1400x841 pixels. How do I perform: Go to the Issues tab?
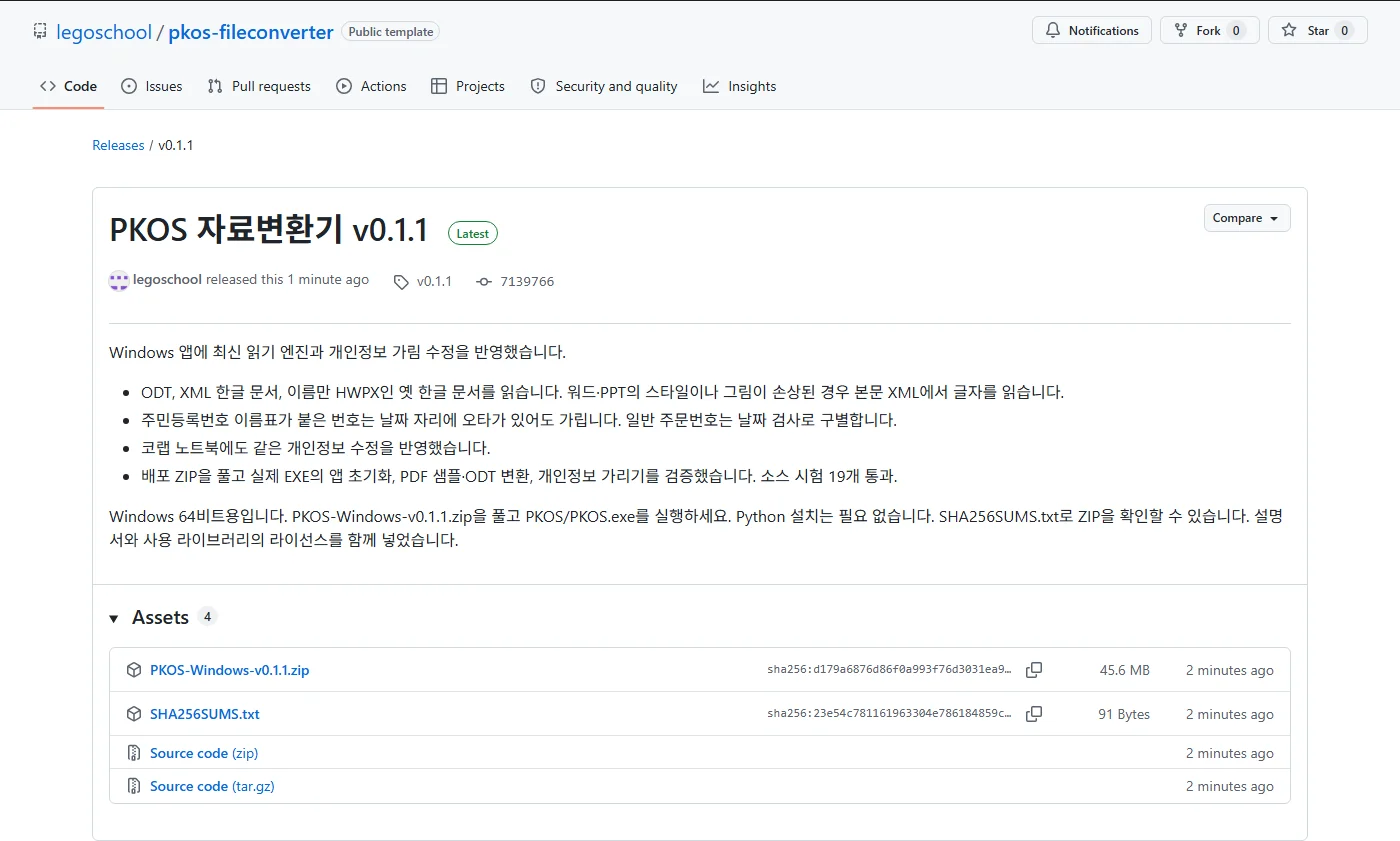(151, 86)
